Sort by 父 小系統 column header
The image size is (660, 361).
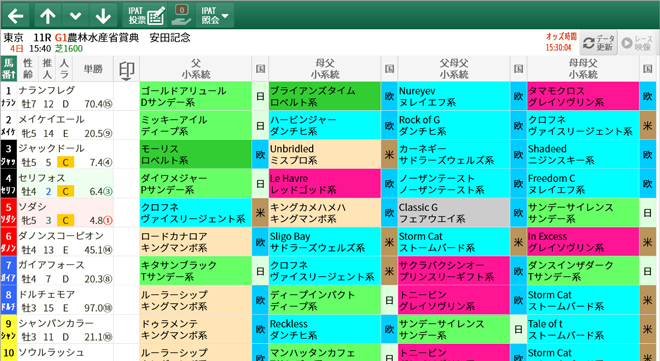click(x=196, y=69)
